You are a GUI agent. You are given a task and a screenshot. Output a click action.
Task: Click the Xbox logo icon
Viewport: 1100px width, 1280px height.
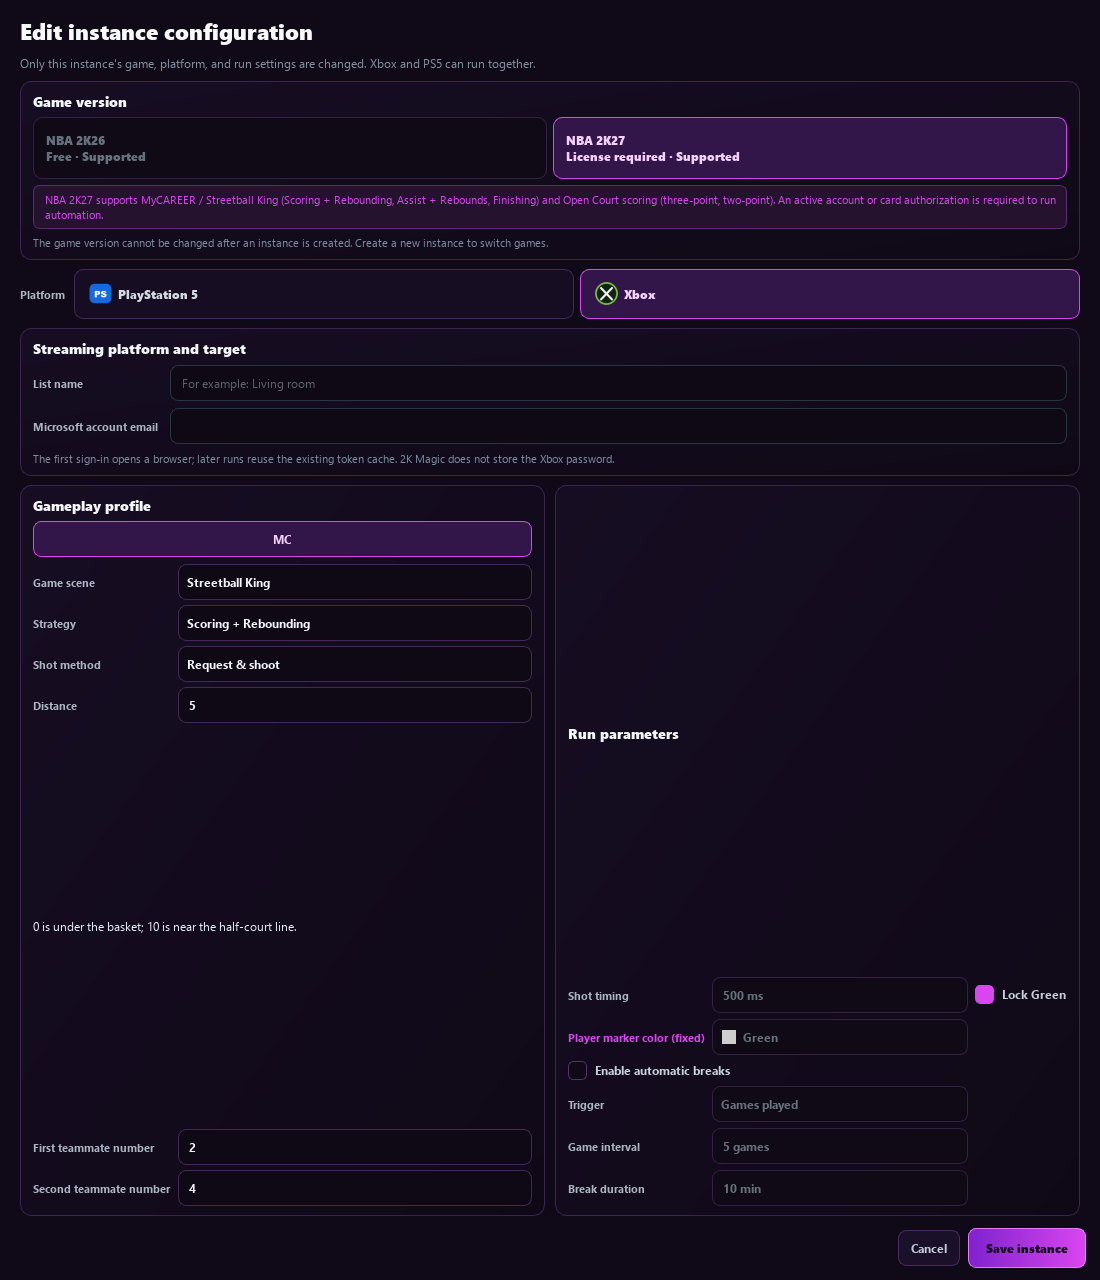point(606,294)
